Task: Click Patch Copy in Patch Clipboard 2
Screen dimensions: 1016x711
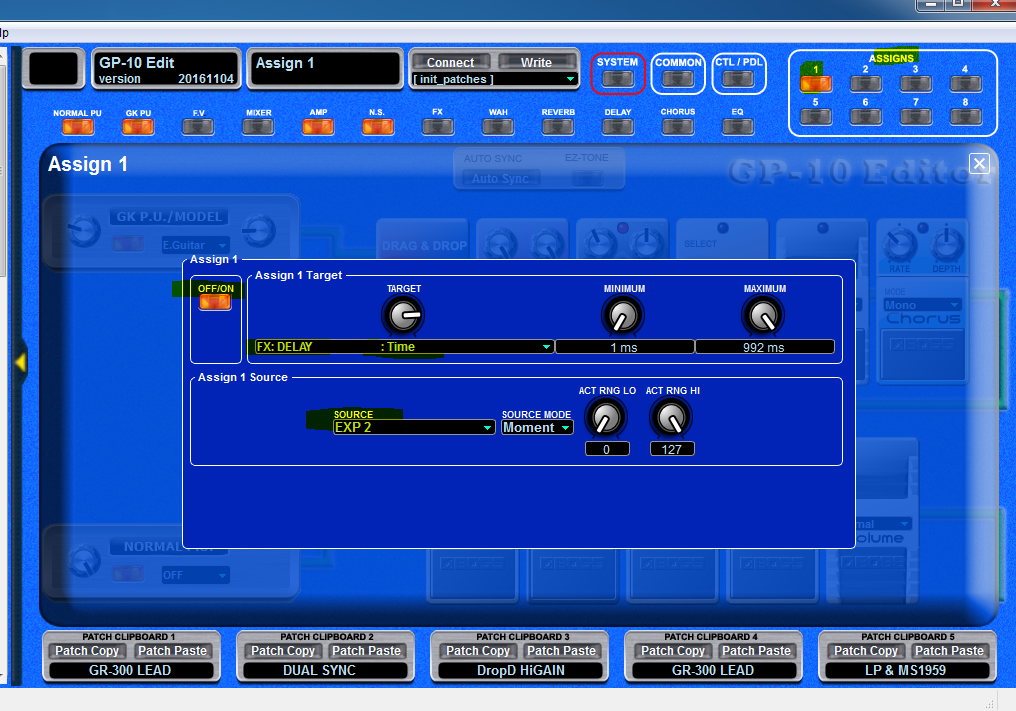Action: click(283, 651)
